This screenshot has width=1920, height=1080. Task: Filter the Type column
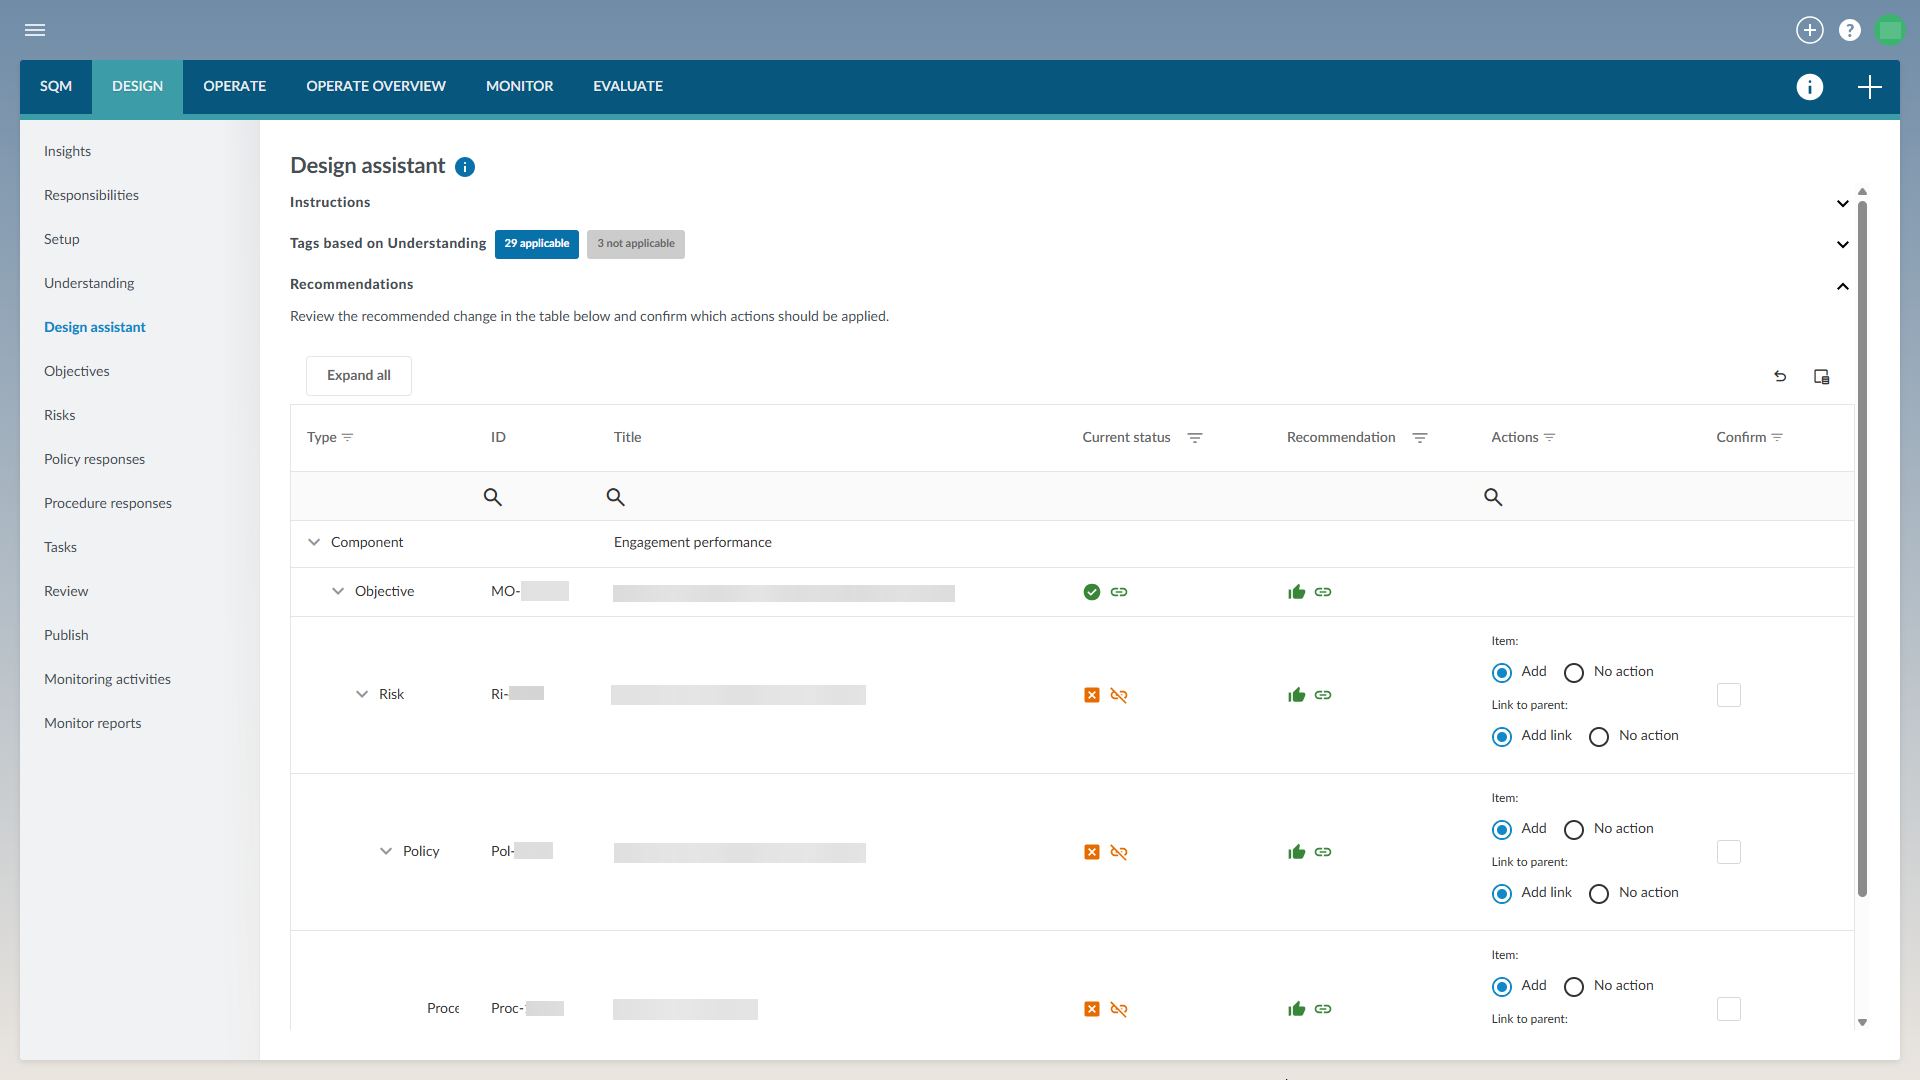pyautogui.click(x=347, y=438)
